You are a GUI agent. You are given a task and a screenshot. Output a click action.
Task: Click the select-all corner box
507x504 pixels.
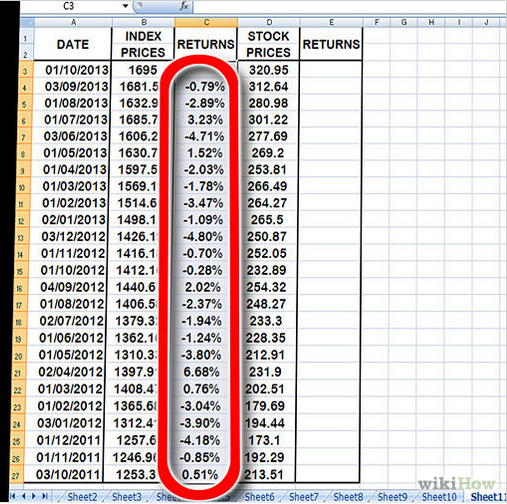[x=27, y=23]
